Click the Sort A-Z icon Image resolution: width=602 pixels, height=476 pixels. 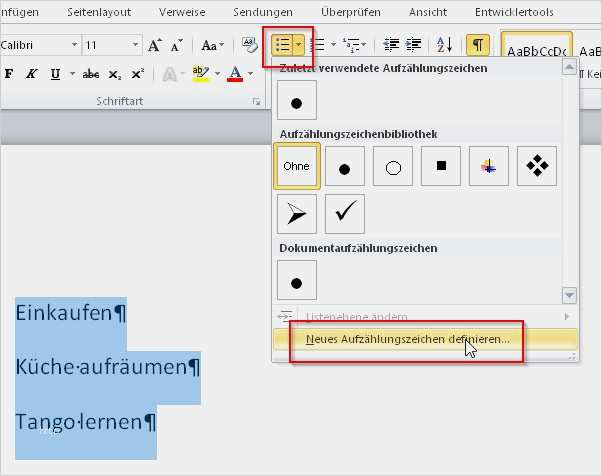pos(445,45)
